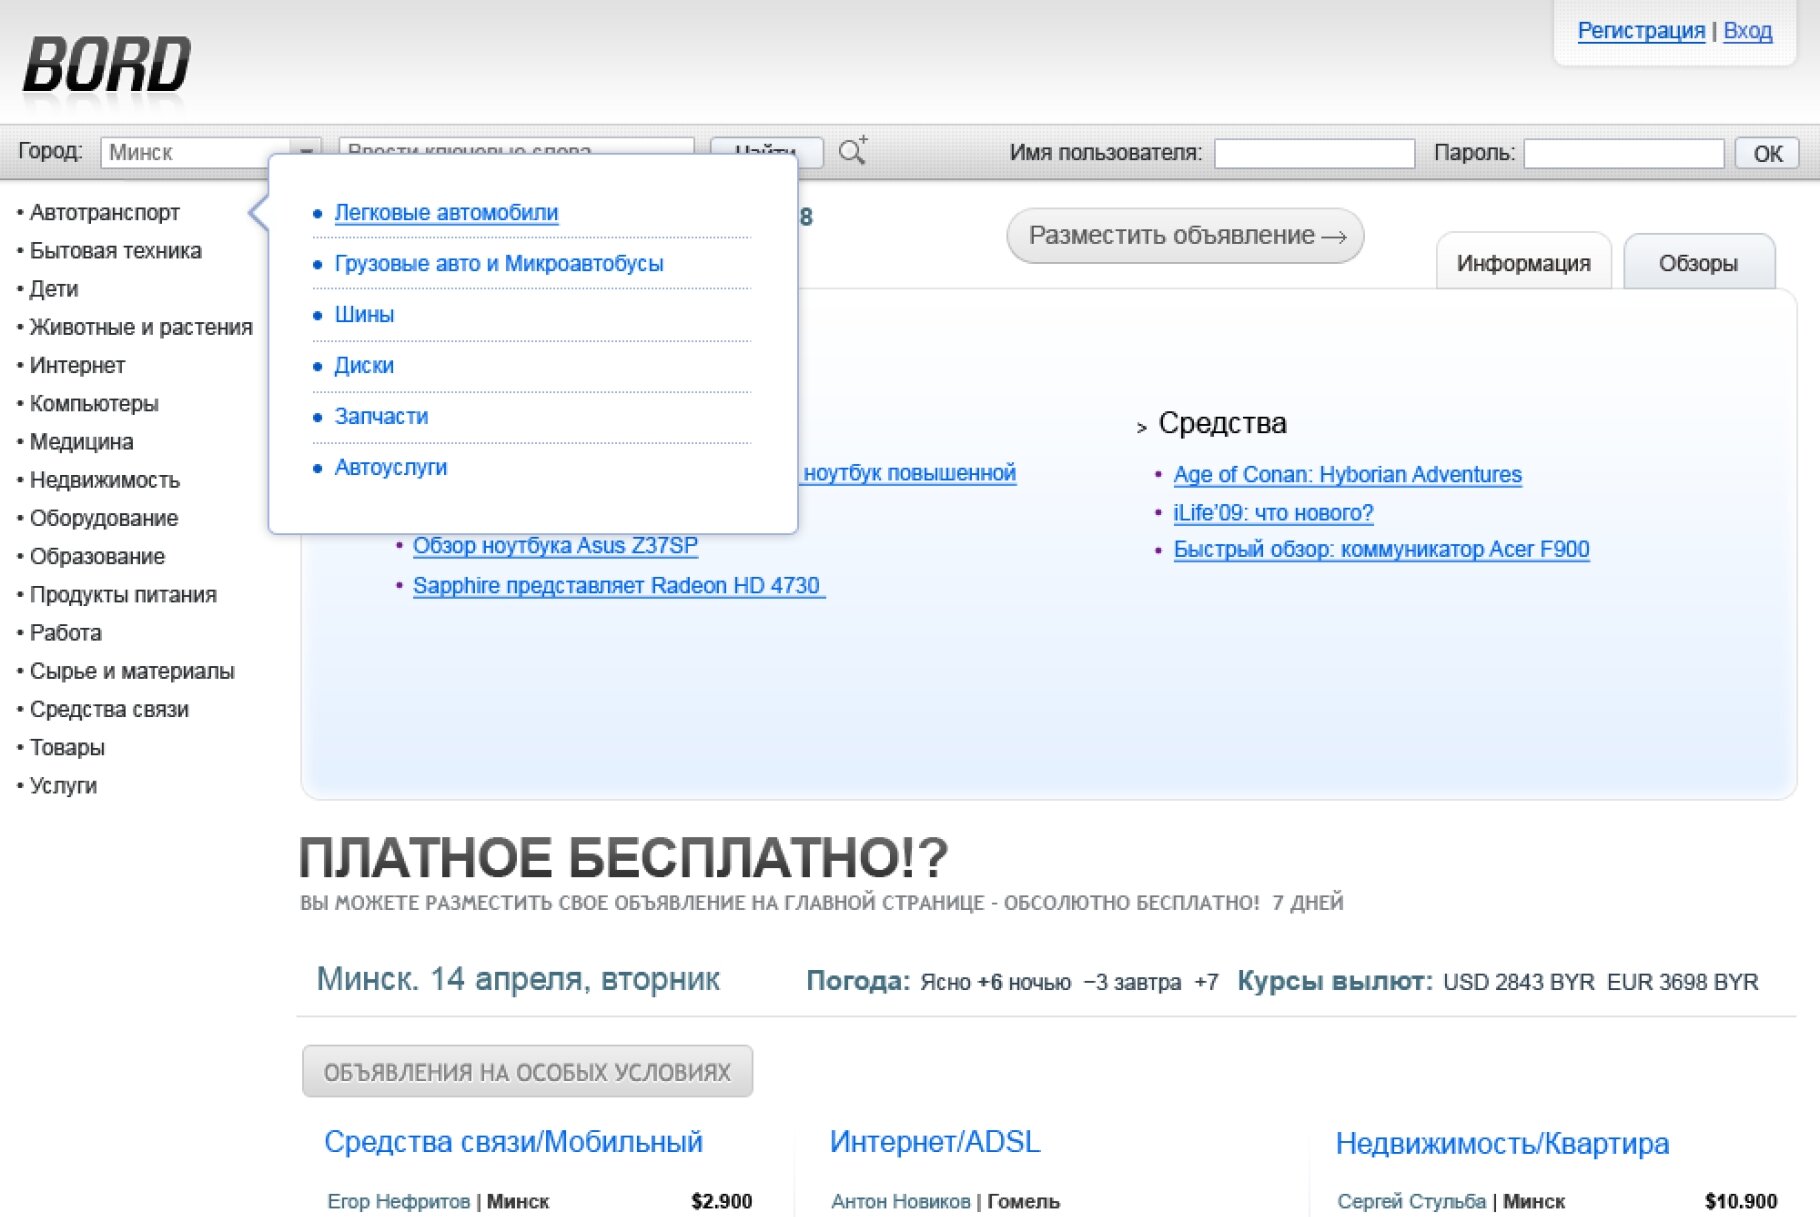The height and width of the screenshot is (1217, 1820).
Task: Open Age of Conan: Hyborian Adventures link
Action: click(1347, 475)
